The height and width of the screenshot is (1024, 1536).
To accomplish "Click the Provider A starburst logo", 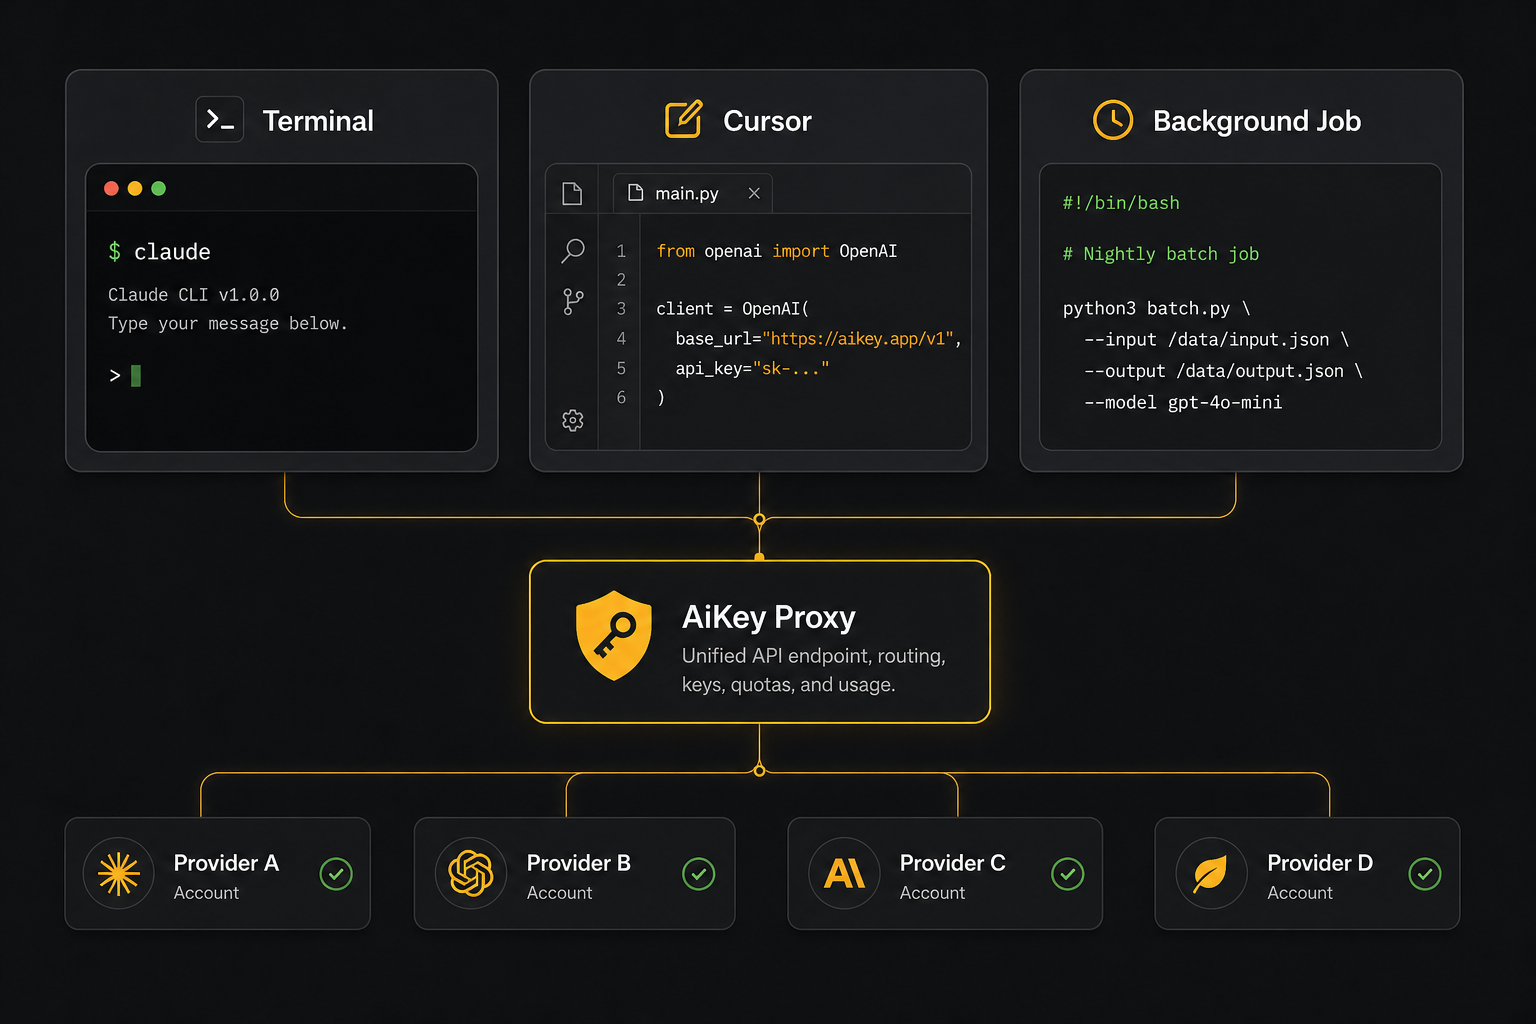I will pyautogui.click(x=119, y=874).
